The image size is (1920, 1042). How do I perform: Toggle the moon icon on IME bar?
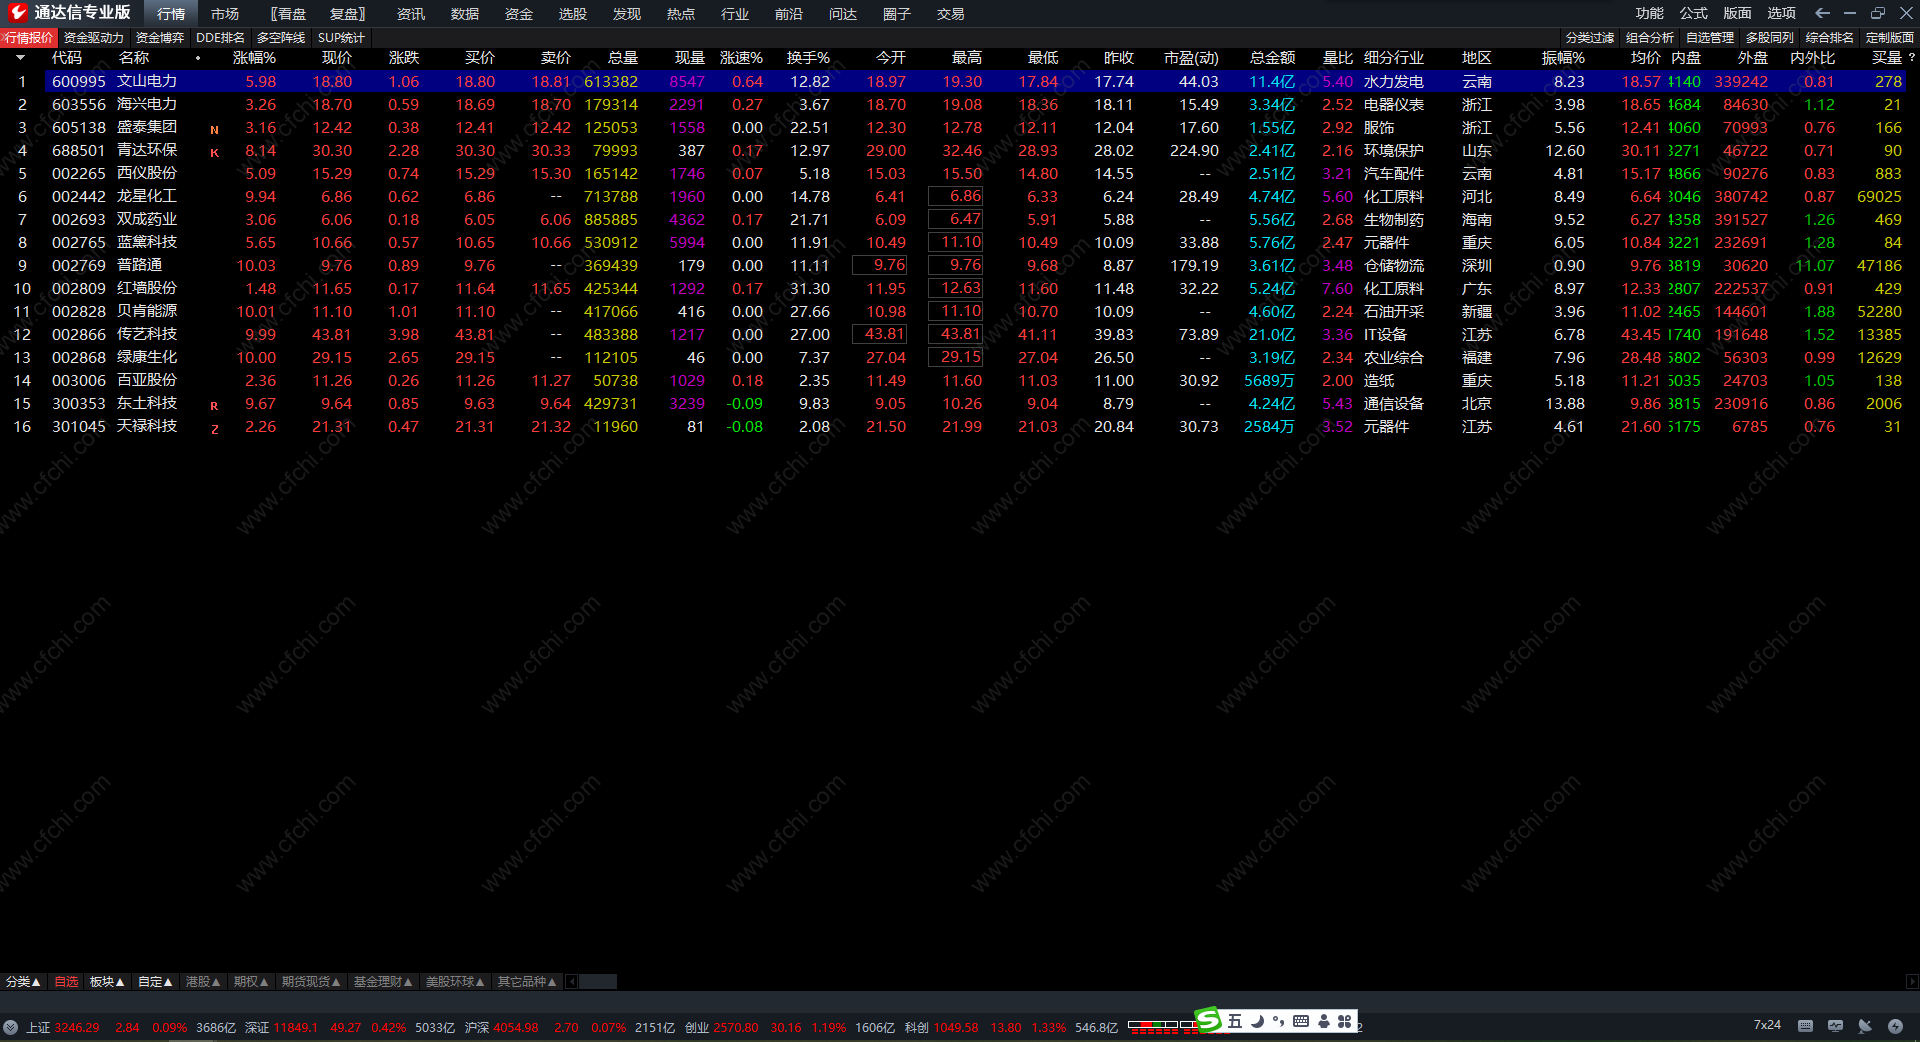click(1258, 1021)
